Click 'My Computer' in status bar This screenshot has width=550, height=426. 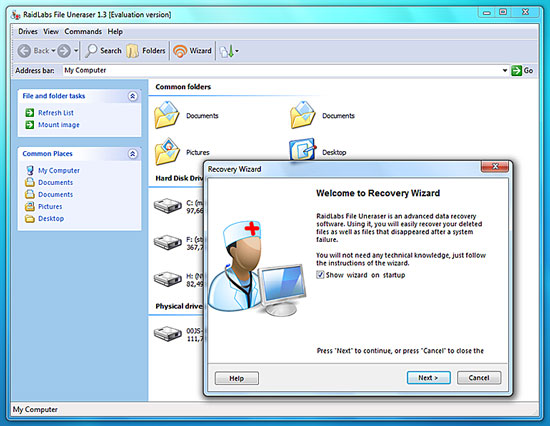35,409
